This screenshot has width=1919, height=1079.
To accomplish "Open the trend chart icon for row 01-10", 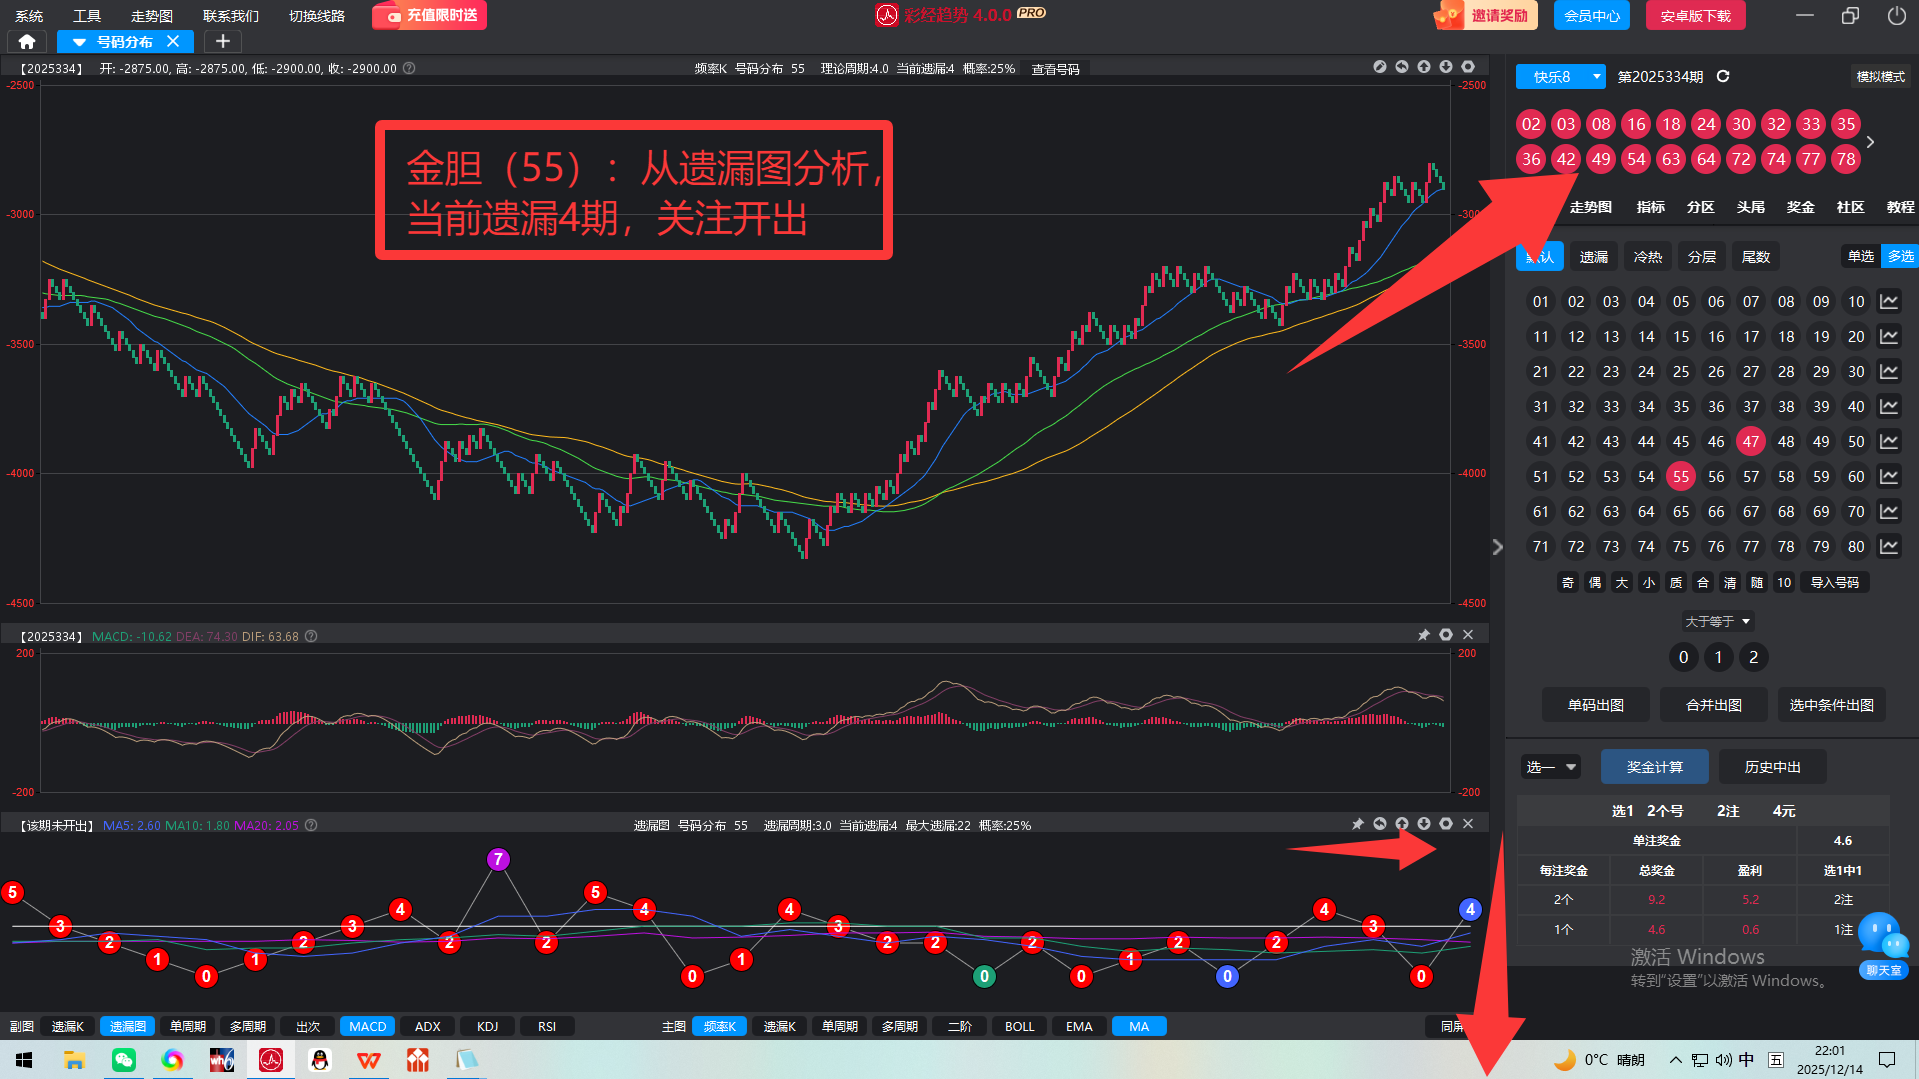I will click(x=1889, y=302).
